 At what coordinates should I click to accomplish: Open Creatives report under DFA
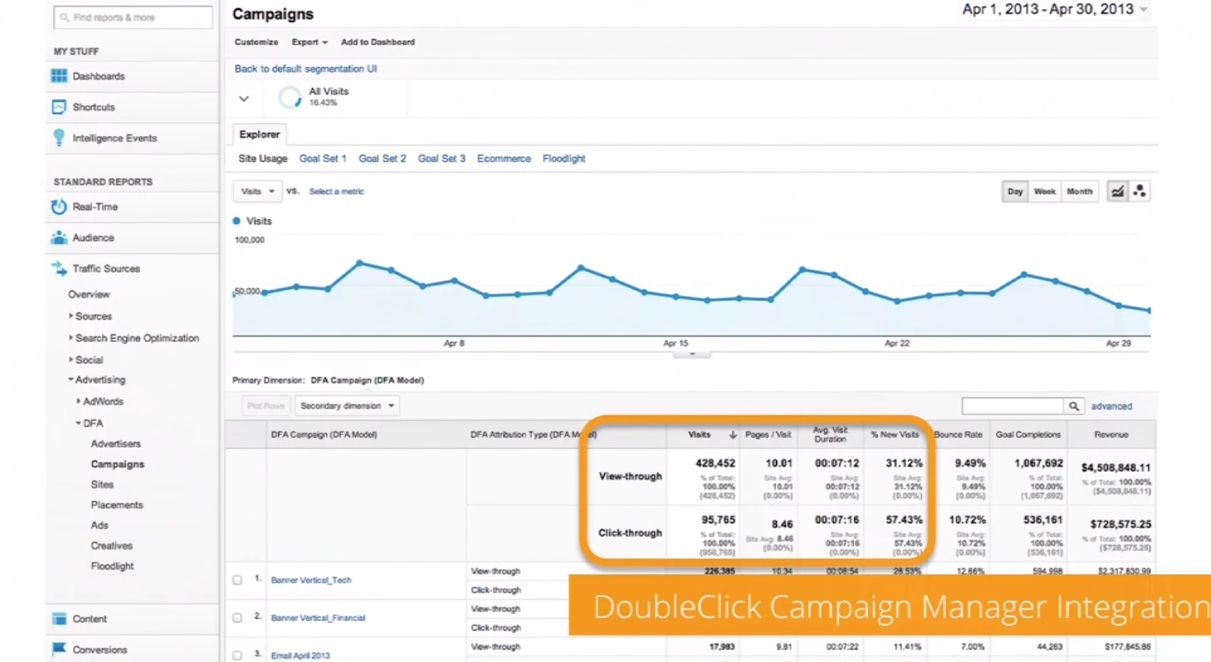(x=112, y=546)
